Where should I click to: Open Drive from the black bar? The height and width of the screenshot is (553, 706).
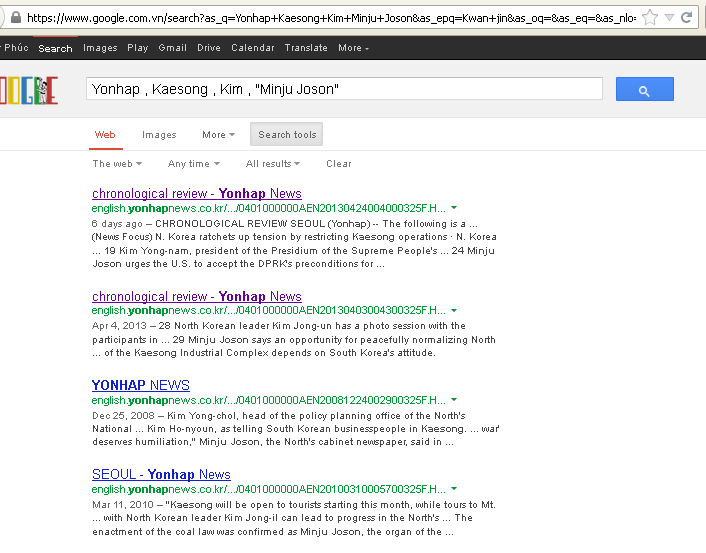point(209,48)
